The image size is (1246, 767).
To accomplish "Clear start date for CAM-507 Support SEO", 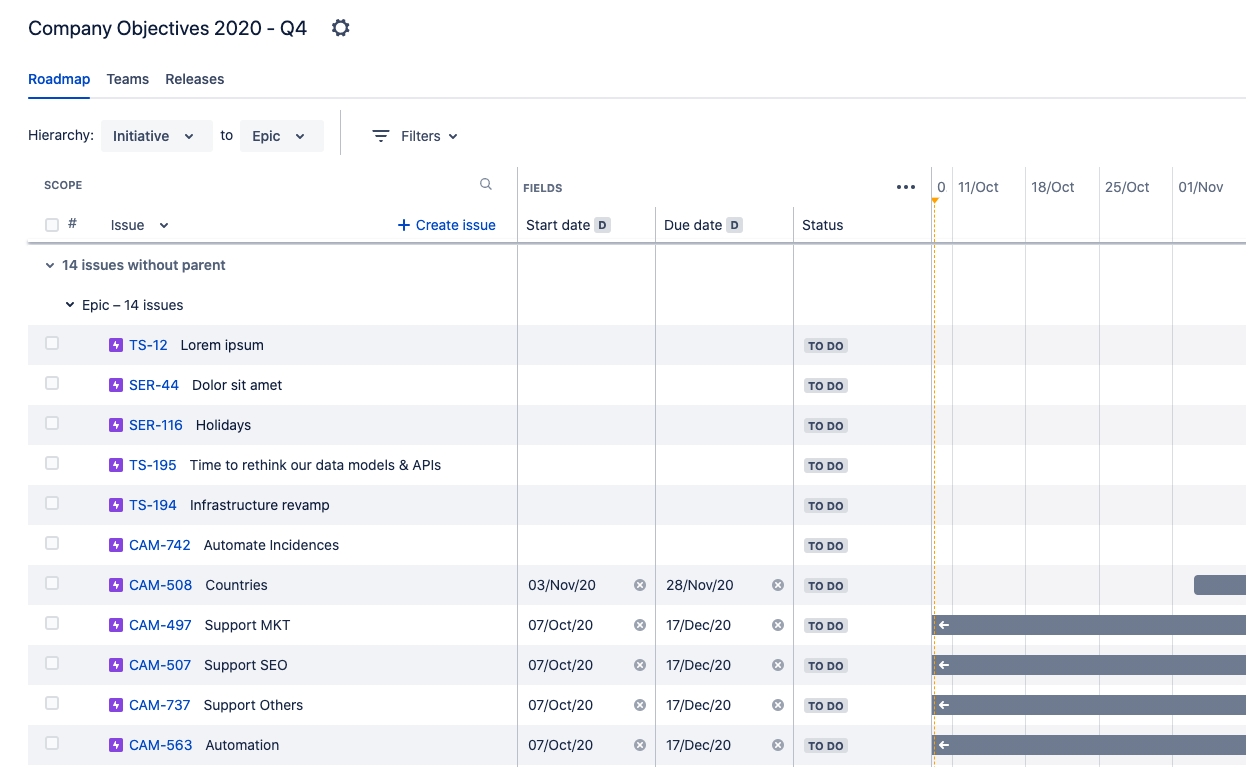I will tap(640, 665).
